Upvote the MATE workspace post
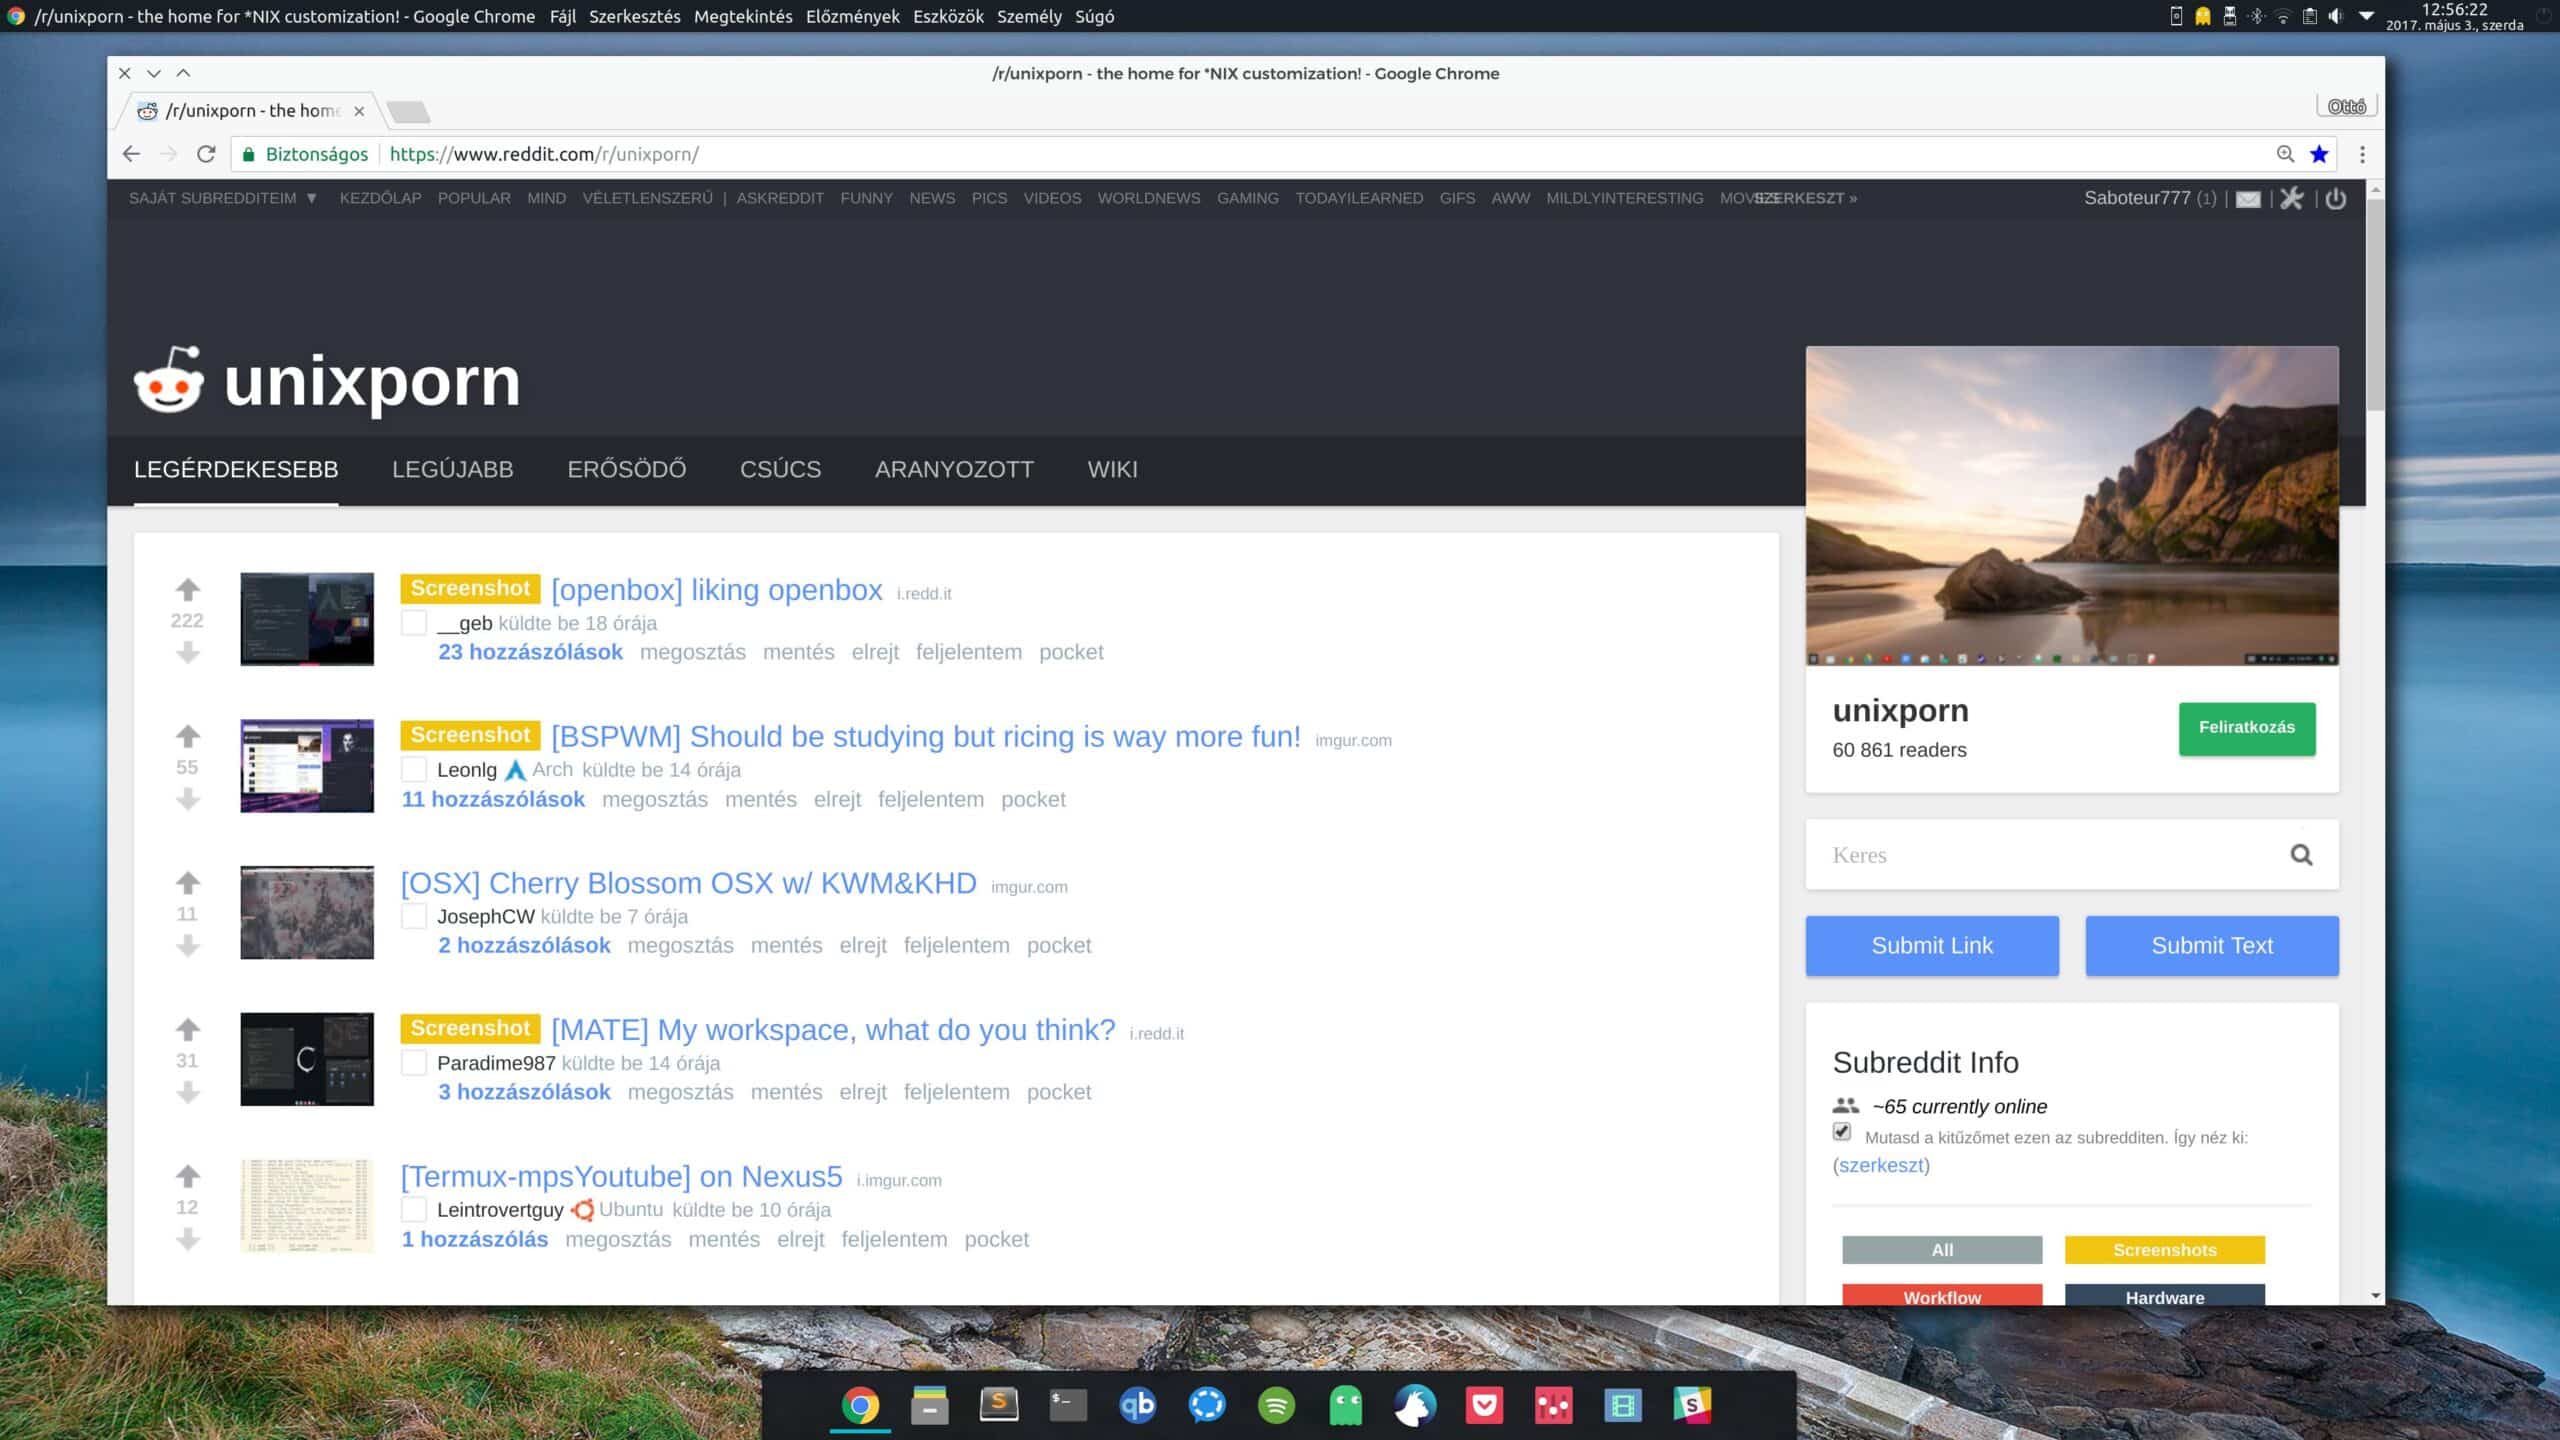Screen dimensions: 2560x1440 (188, 1029)
